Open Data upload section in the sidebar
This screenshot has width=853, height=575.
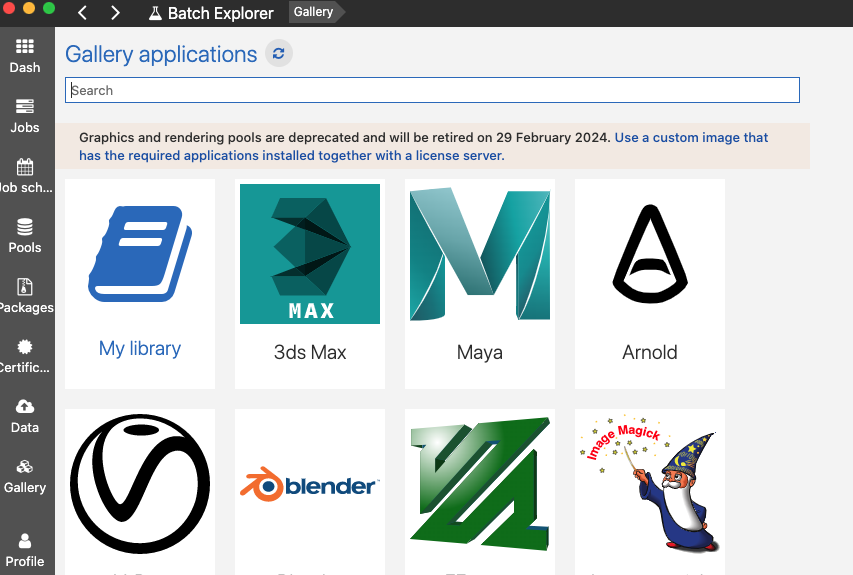[25, 416]
